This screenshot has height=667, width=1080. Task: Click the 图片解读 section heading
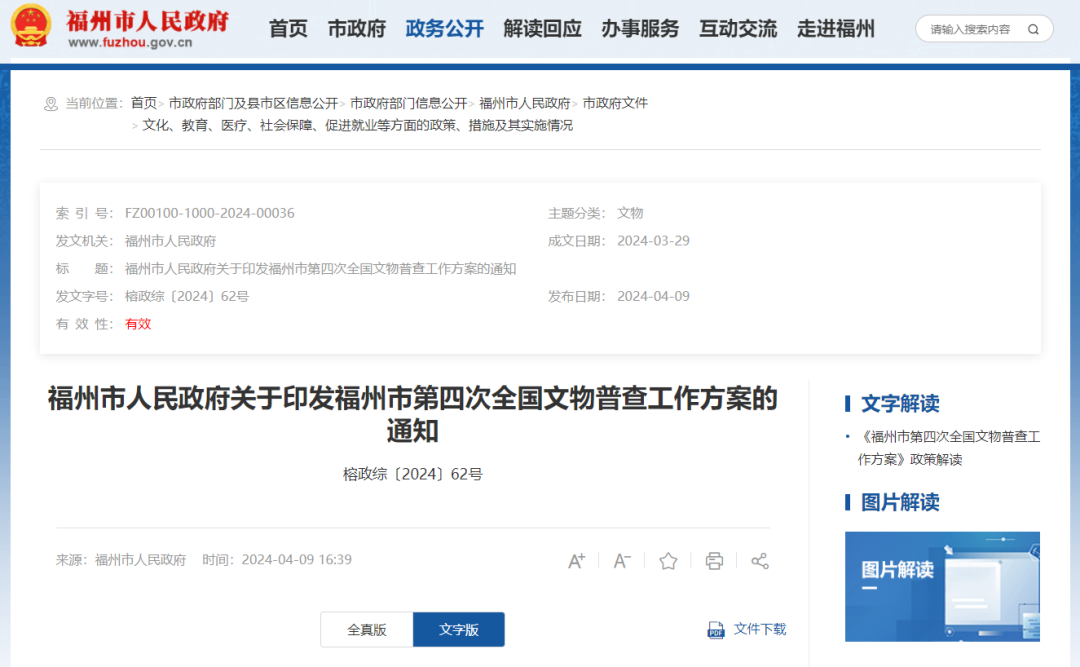pyautogui.click(x=900, y=502)
